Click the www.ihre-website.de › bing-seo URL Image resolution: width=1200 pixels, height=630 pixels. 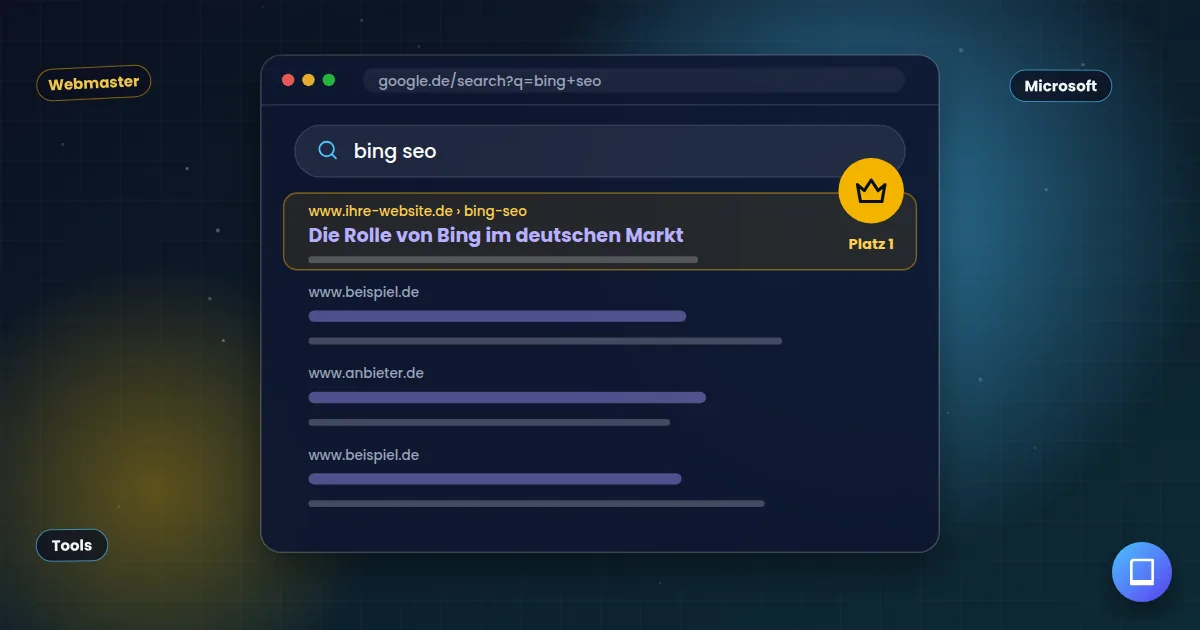[417, 211]
